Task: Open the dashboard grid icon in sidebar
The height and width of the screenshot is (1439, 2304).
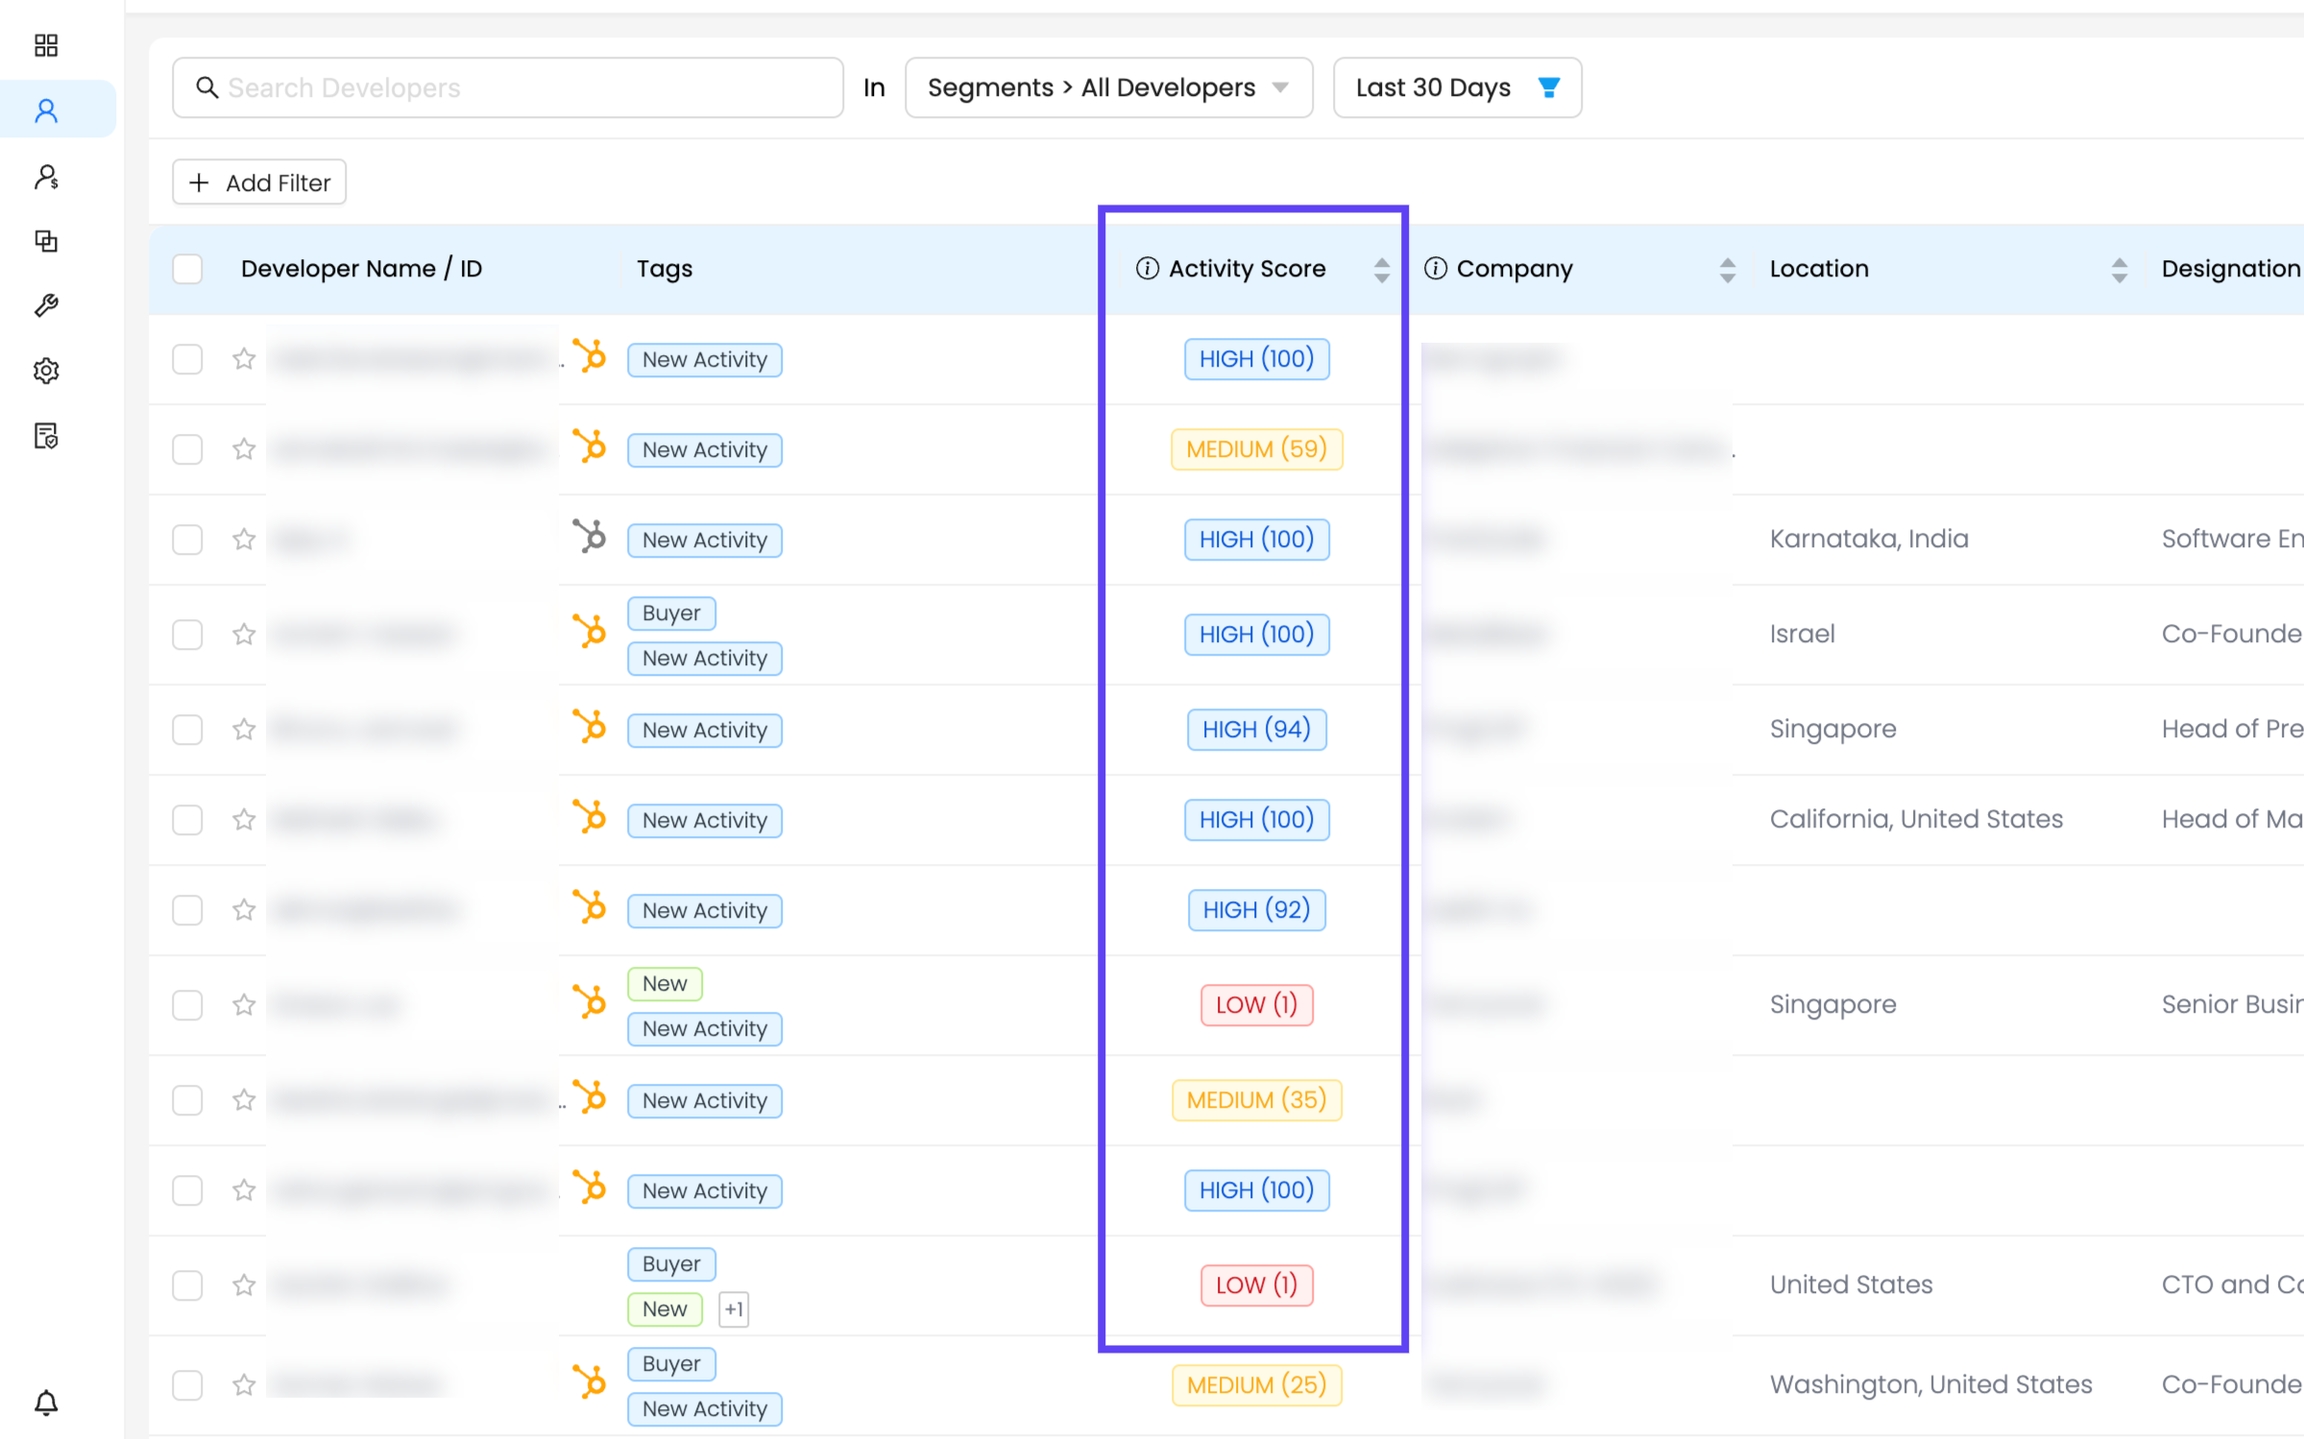Action: (46, 45)
